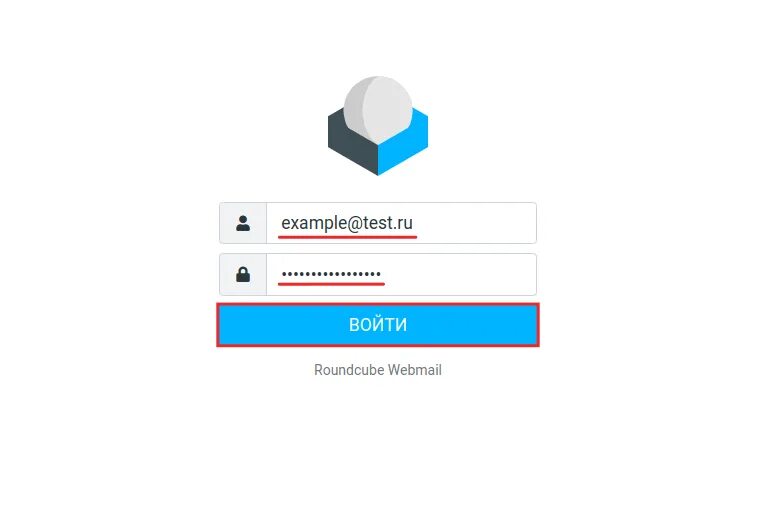This screenshot has width=776, height=530.
Task: Focus the password input field
Action: point(401,274)
